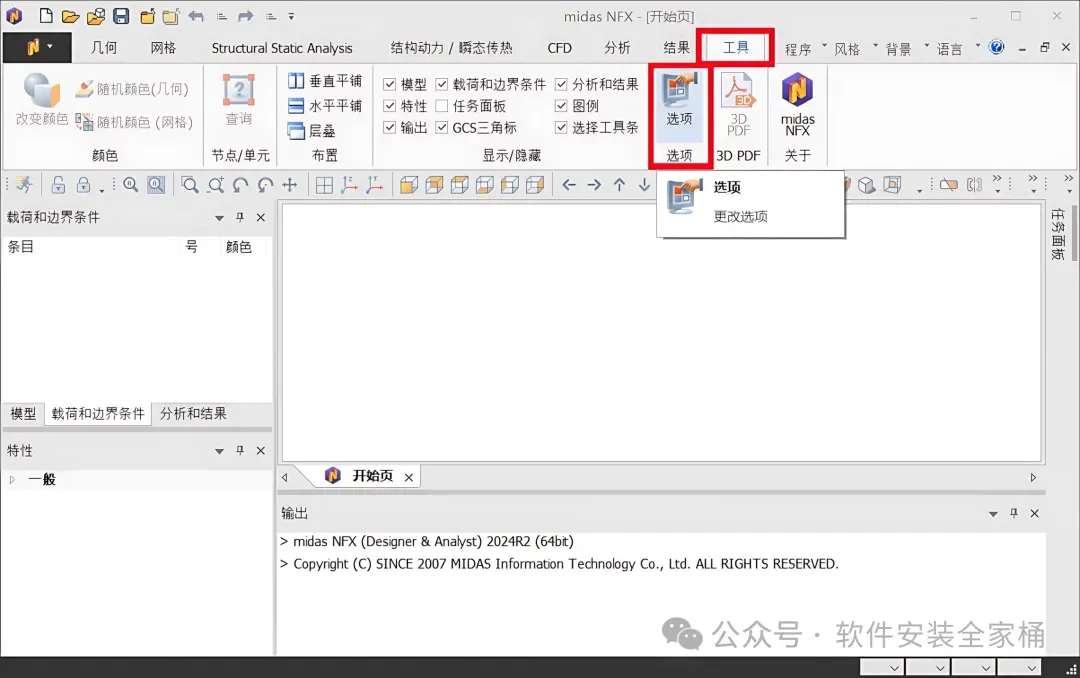The height and width of the screenshot is (678, 1080).
Task: Toggle the 选择工具条 checkbox
Action: (561, 127)
